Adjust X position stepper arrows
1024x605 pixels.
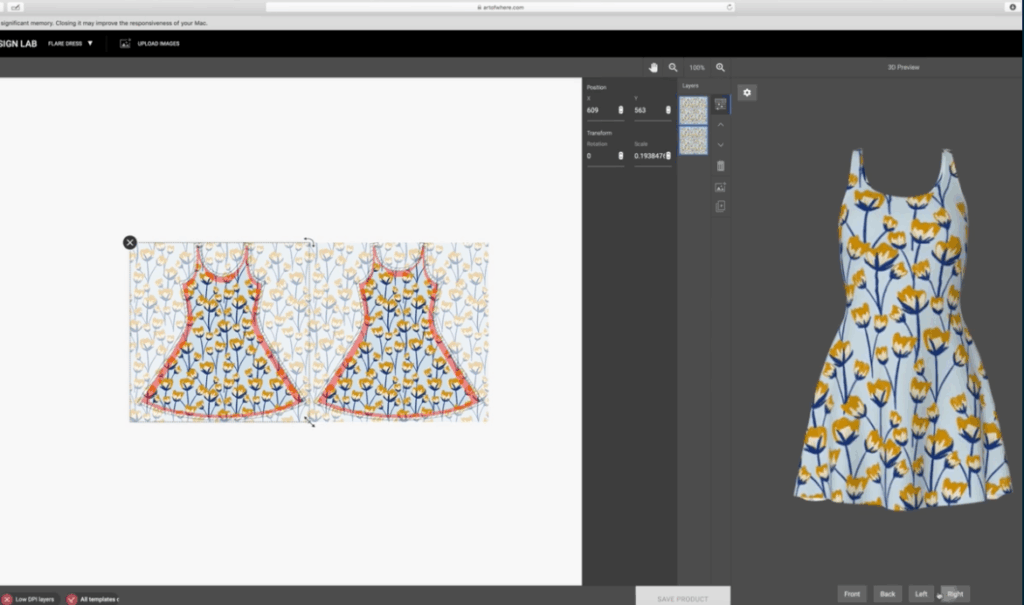[x=620, y=110]
